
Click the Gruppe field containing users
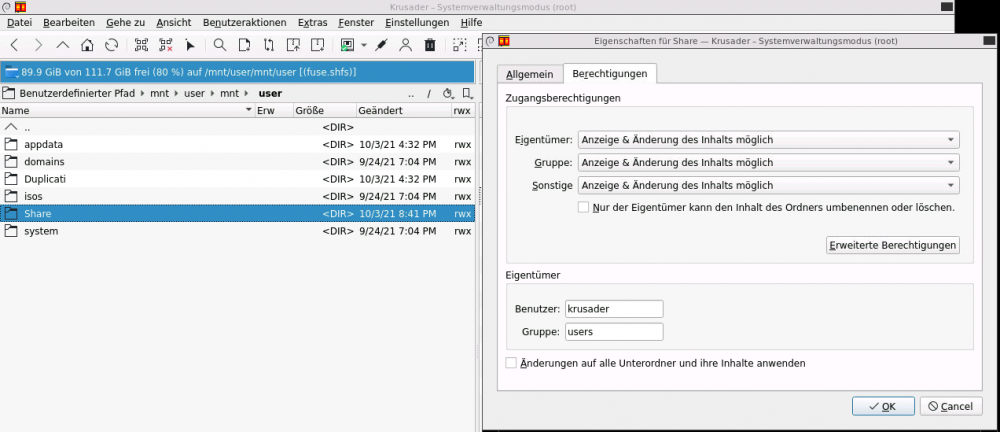coord(614,332)
